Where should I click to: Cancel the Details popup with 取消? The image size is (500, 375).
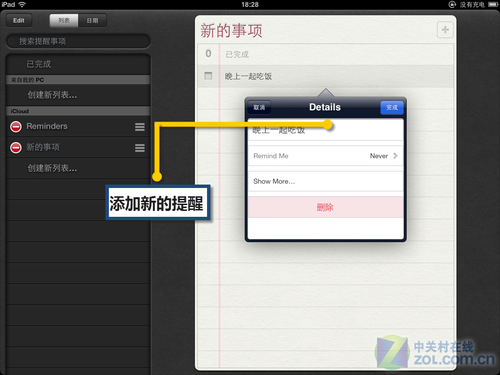click(259, 107)
